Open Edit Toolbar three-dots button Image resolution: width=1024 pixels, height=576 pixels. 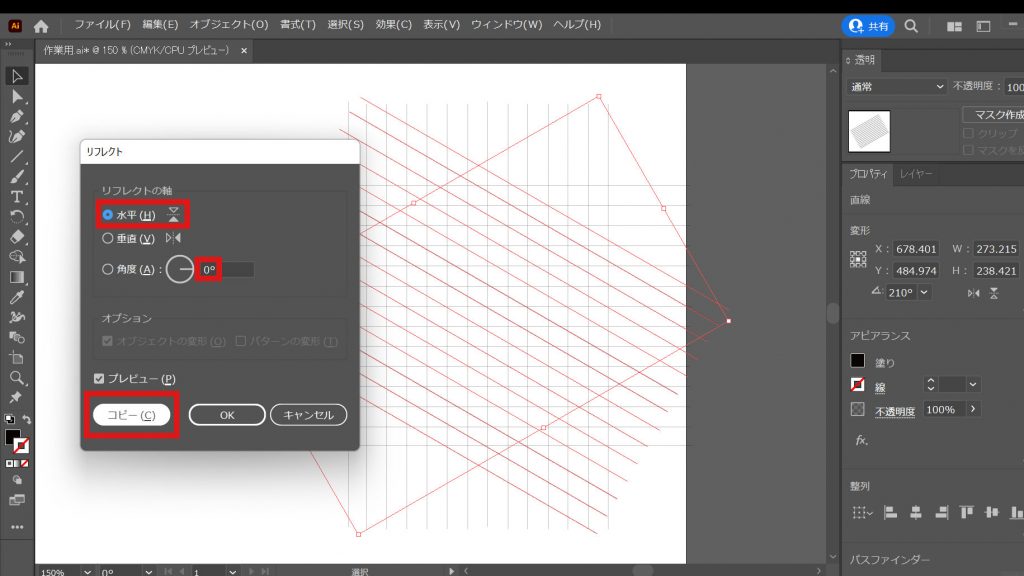(17, 526)
